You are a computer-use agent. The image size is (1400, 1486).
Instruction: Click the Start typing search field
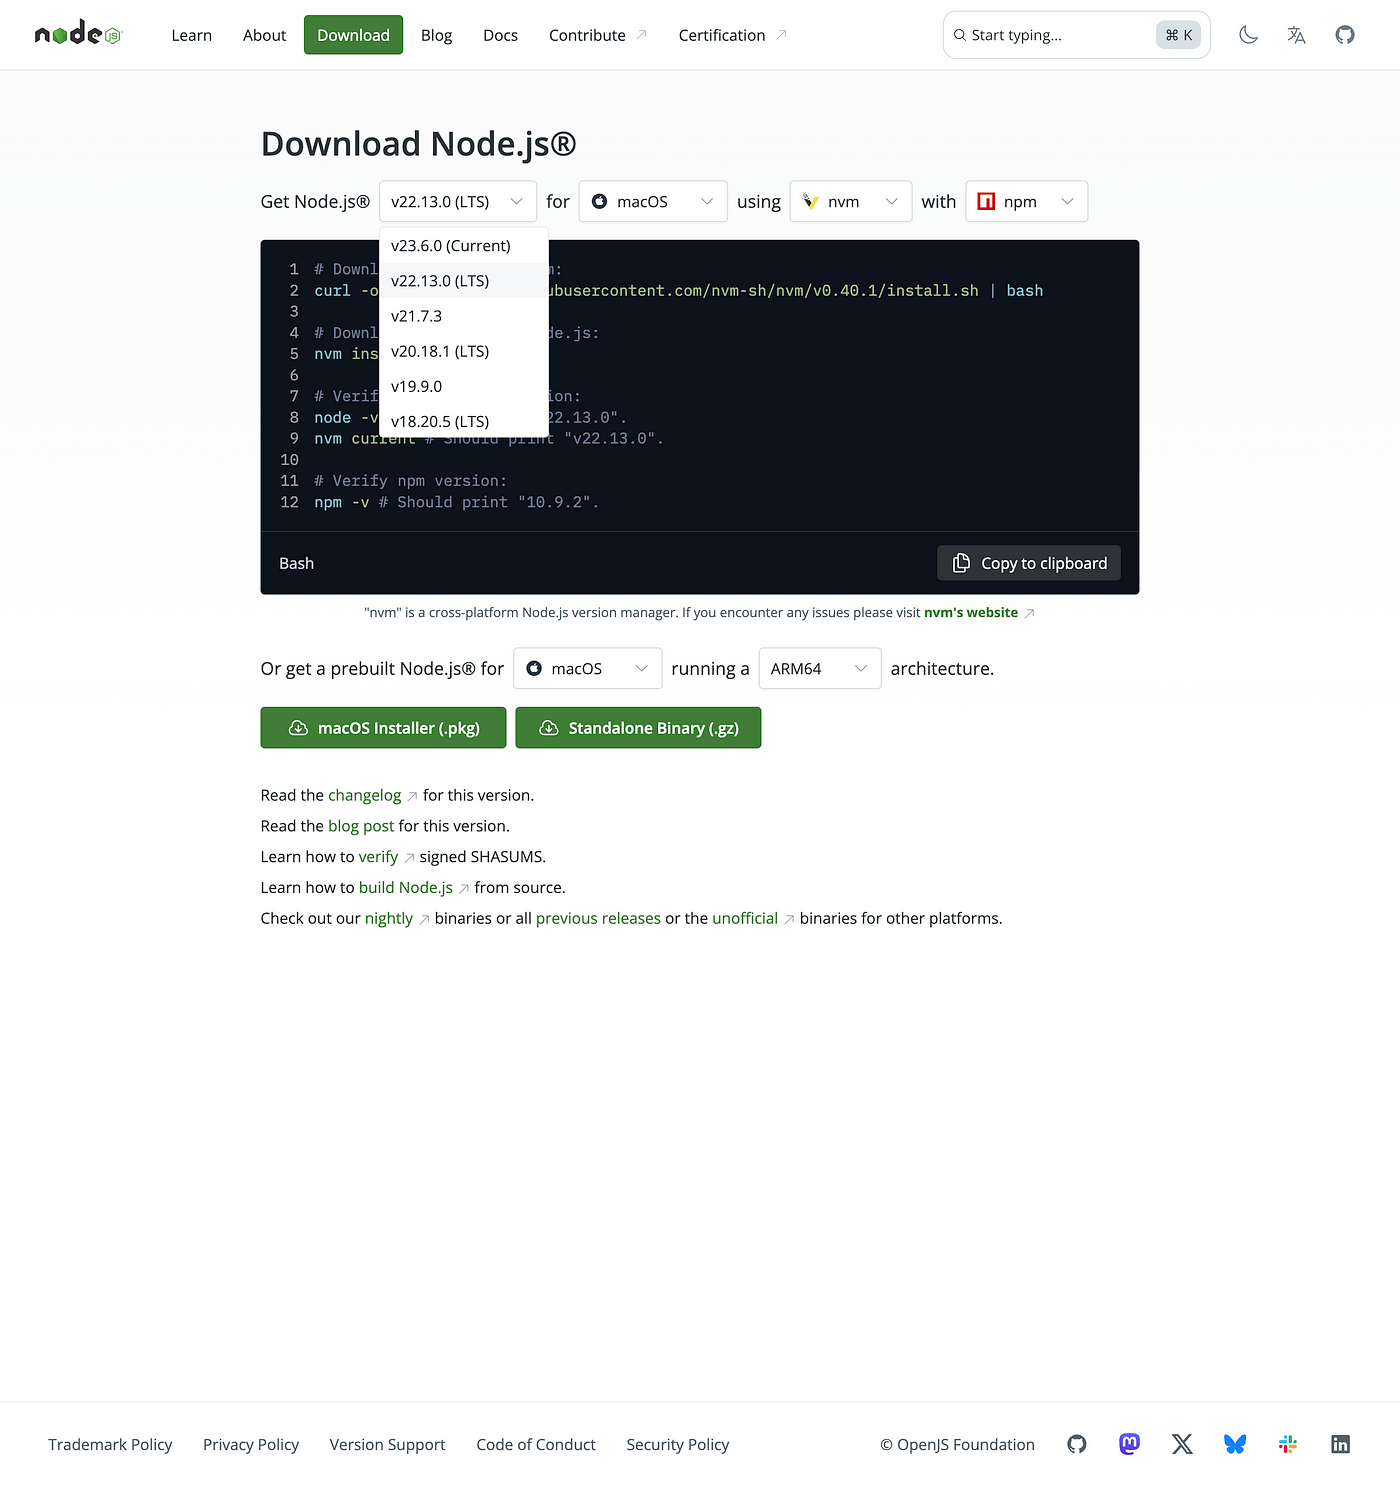pyautogui.click(x=1050, y=34)
